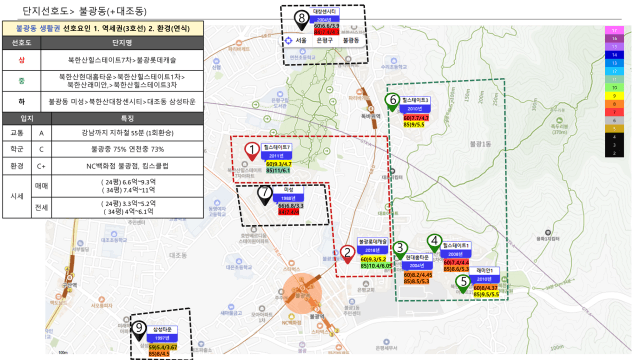This screenshot has width=640, height=360.
Task: Click the orange 불광역 station circle
Action: (302, 293)
